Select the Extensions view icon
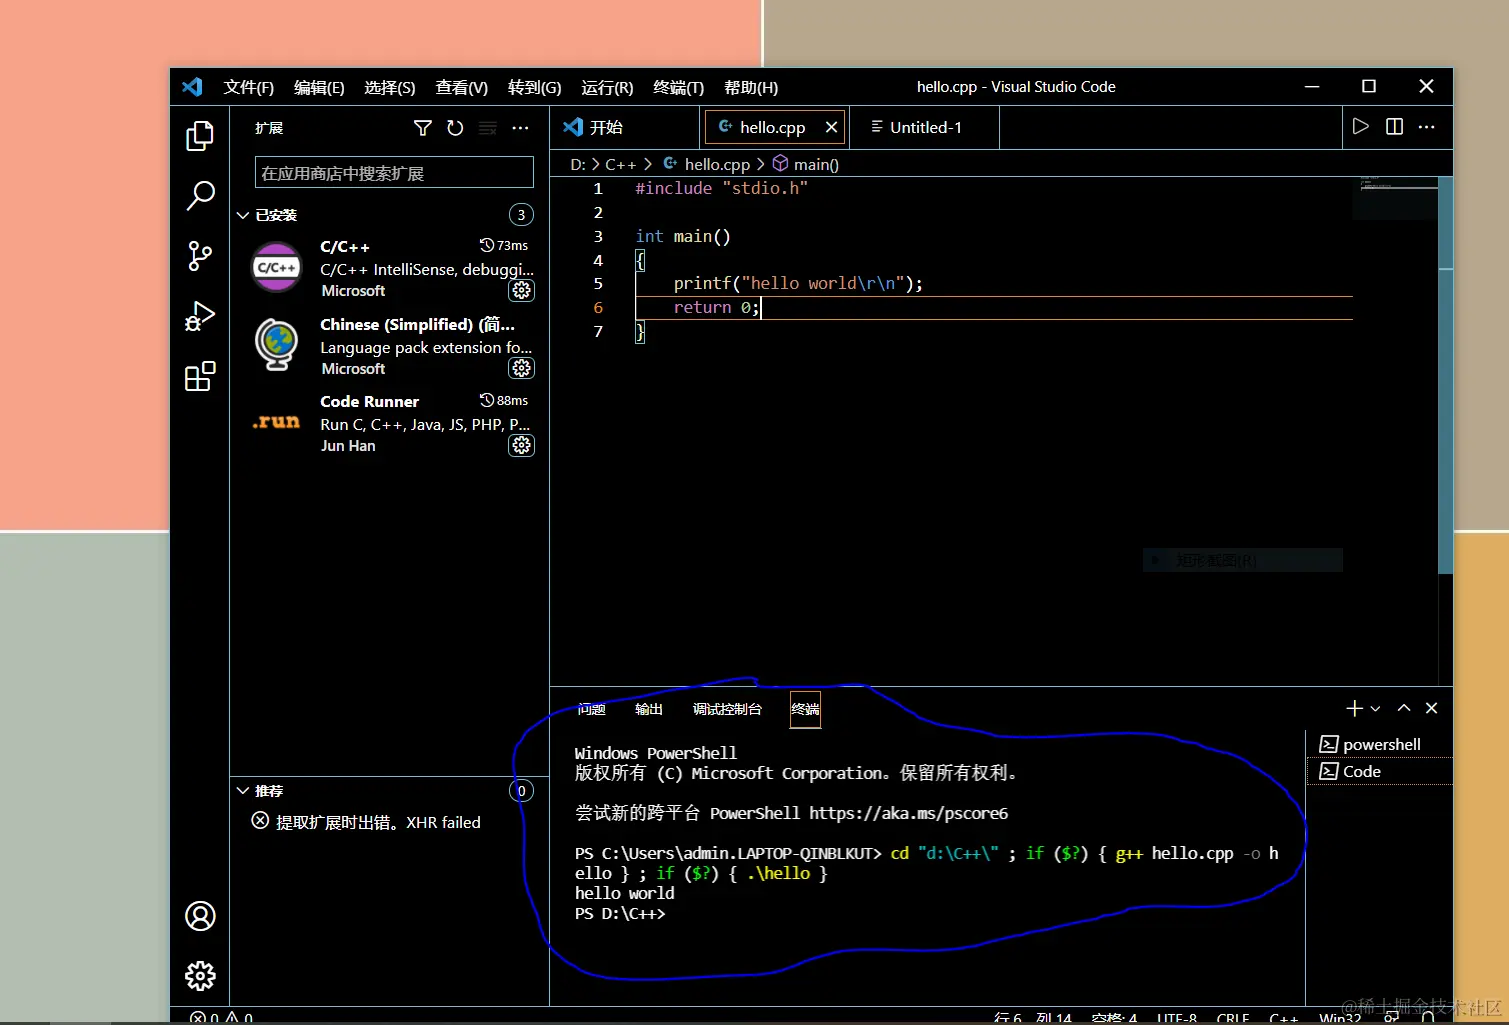The height and width of the screenshot is (1025, 1509). point(200,376)
